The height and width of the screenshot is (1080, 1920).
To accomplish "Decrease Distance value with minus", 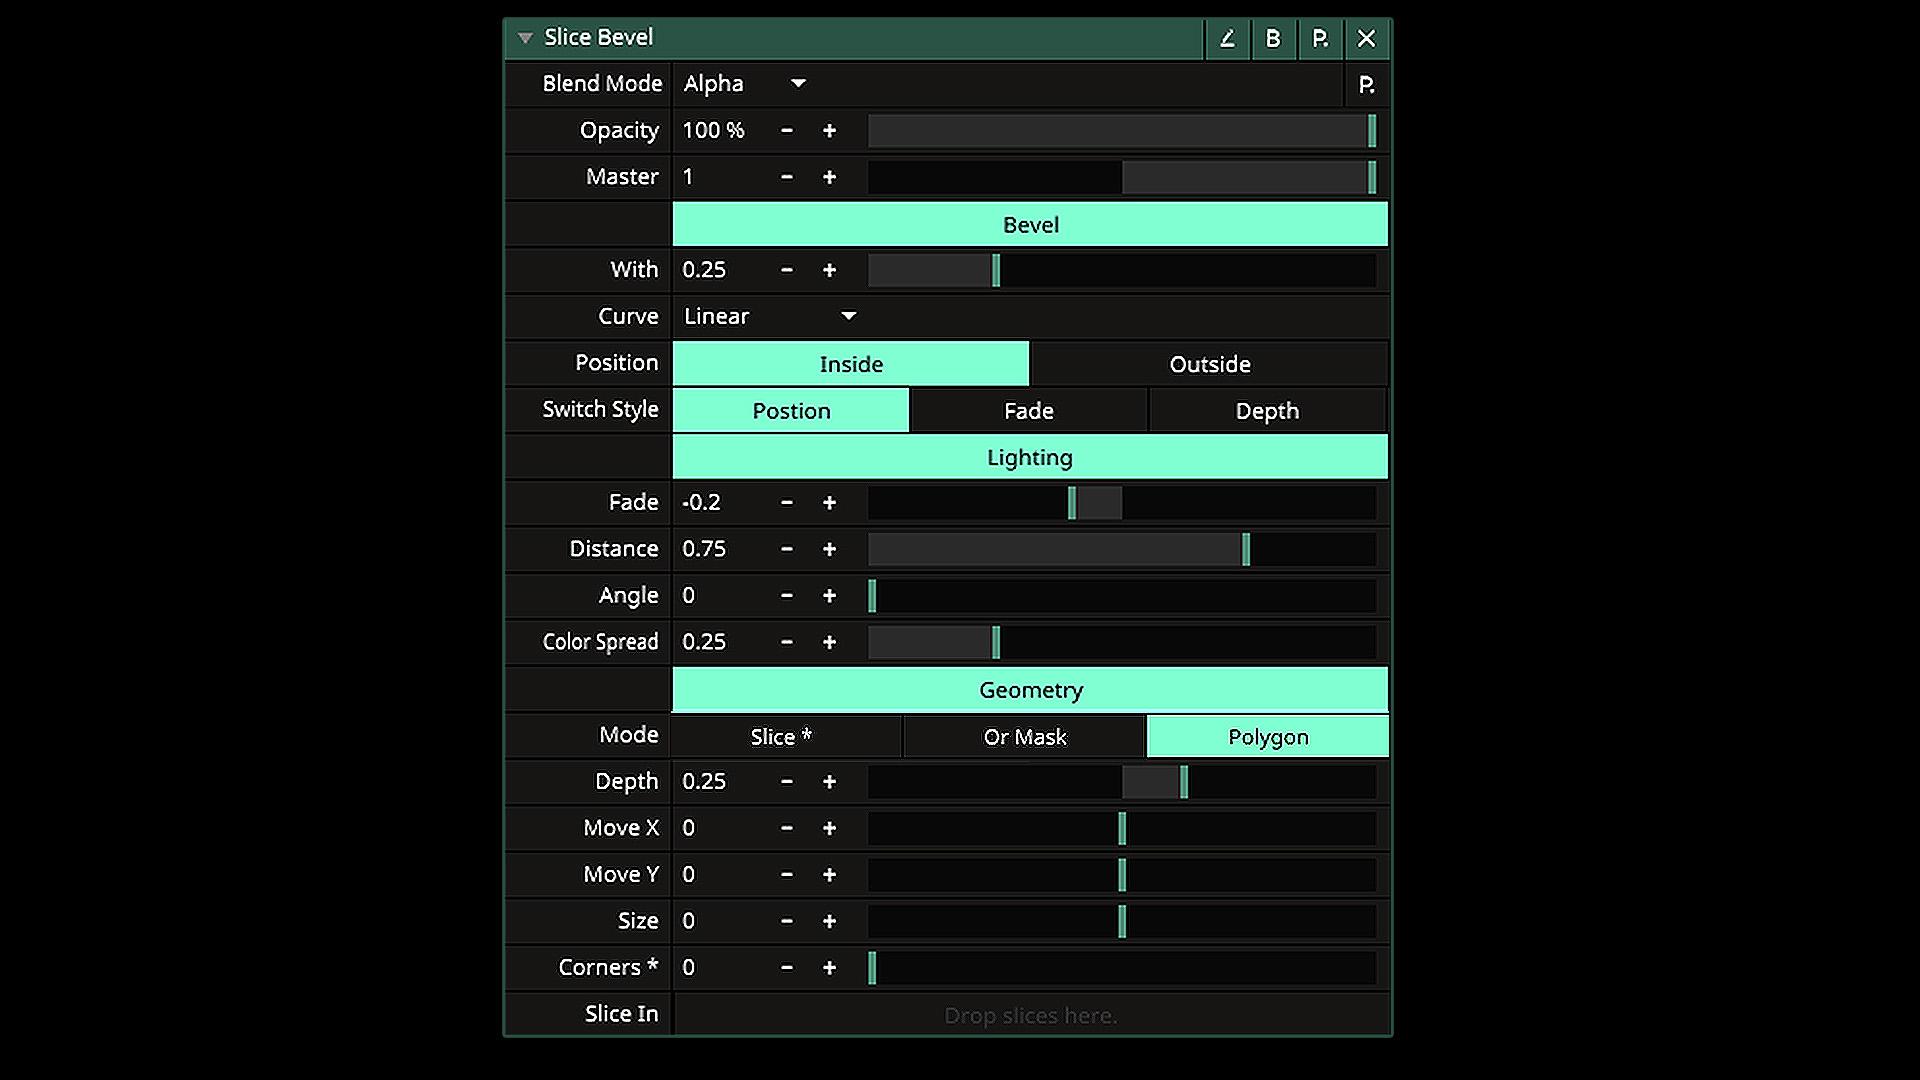I will click(787, 549).
